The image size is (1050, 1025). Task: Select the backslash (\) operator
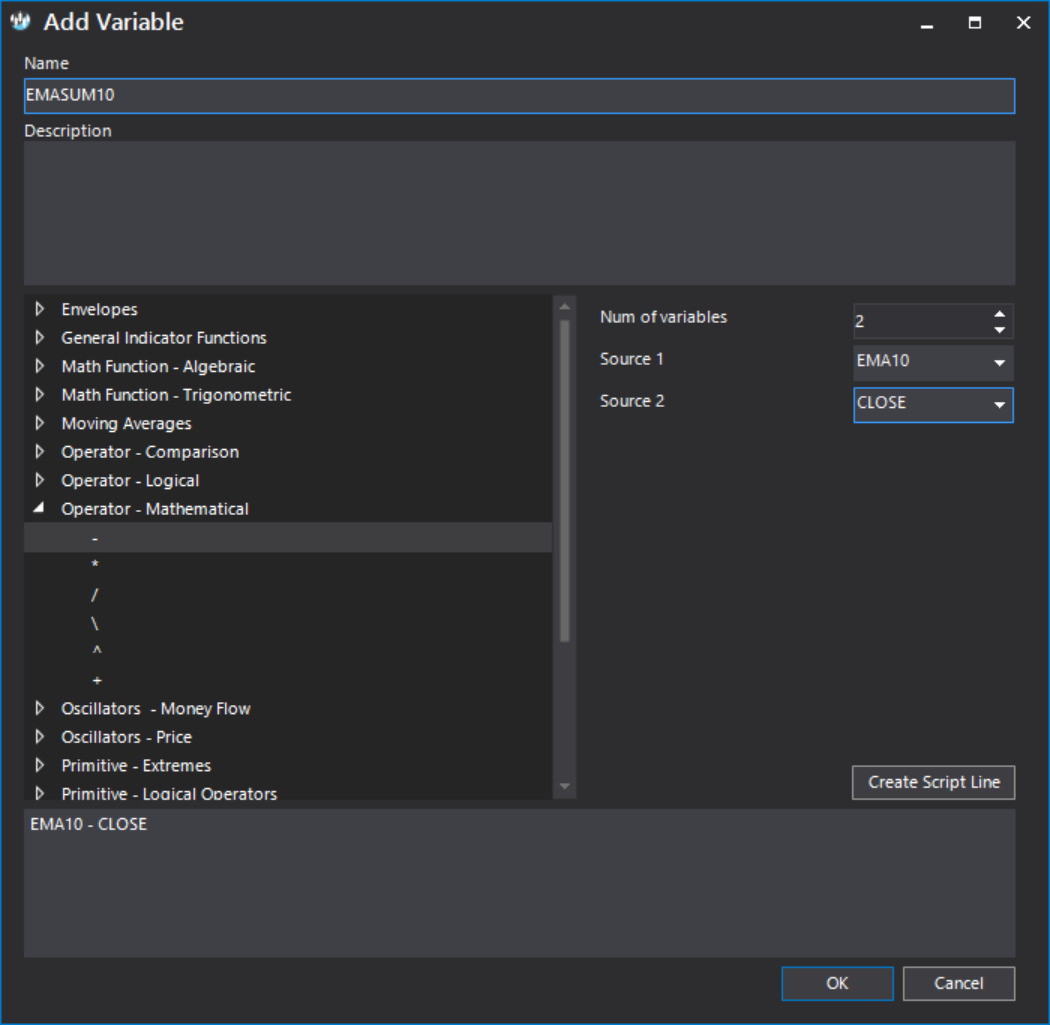[96, 623]
